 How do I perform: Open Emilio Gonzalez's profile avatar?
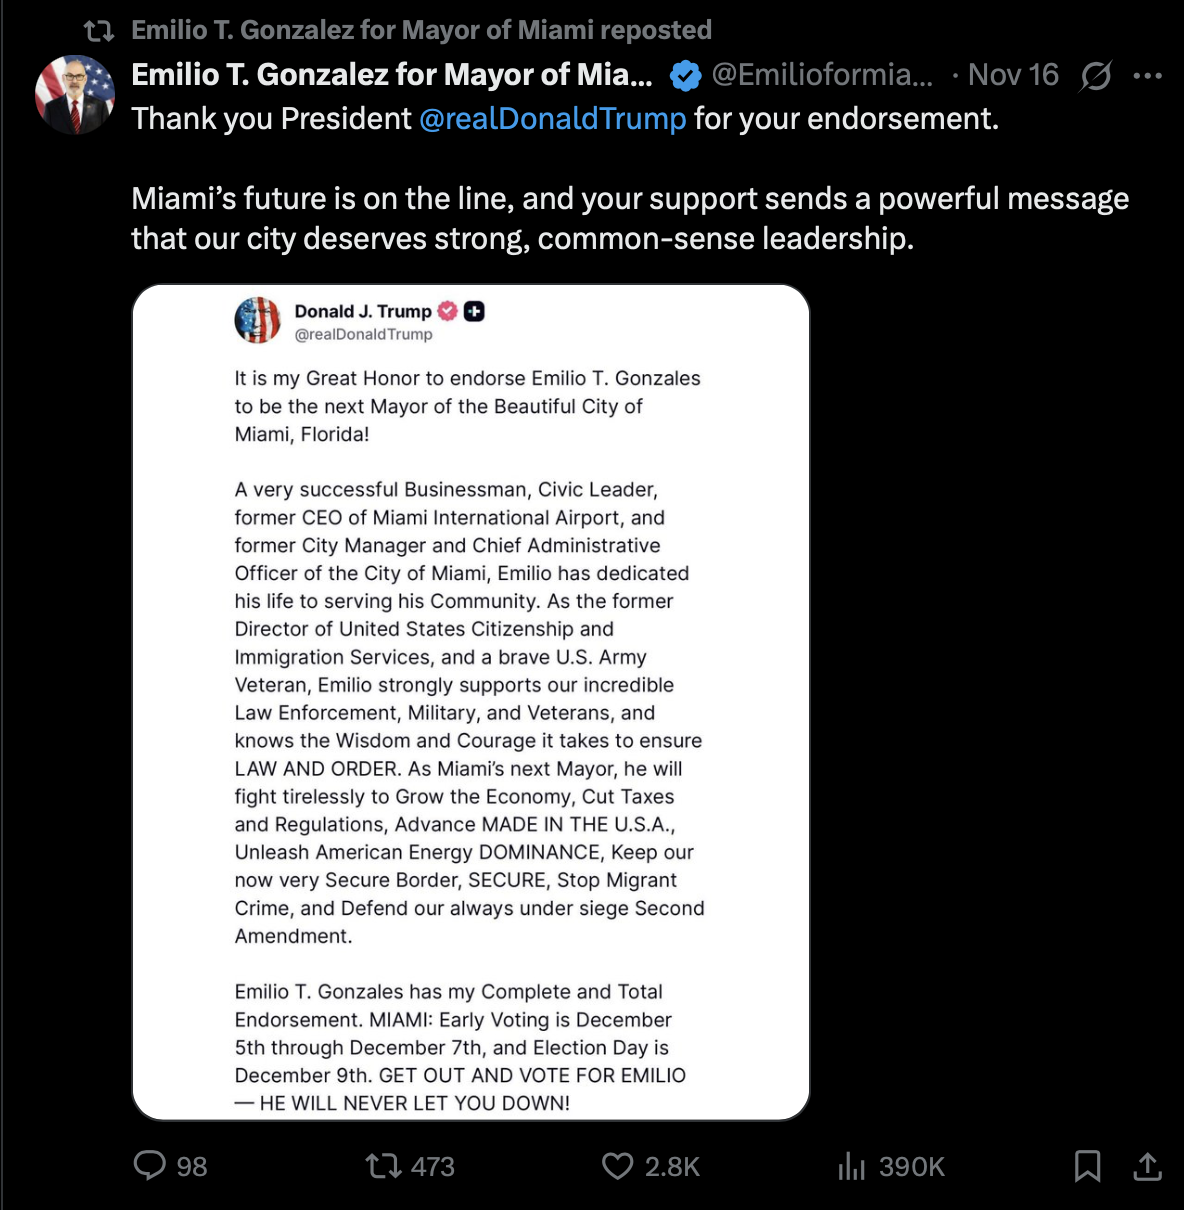(75, 95)
